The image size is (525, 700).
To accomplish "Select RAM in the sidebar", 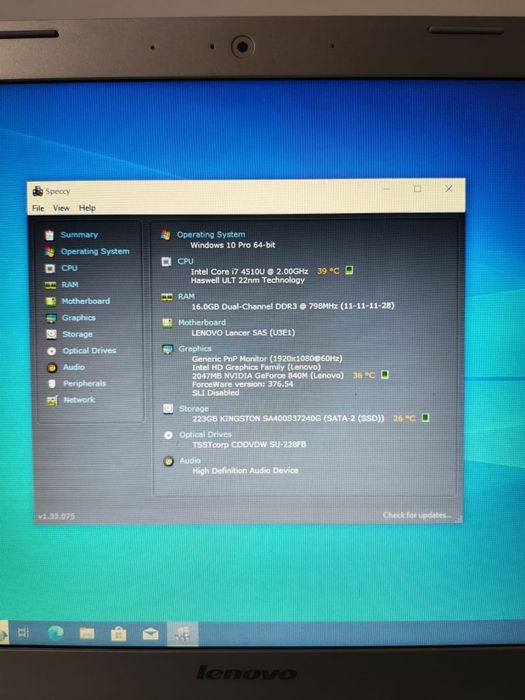I will pyautogui.click(x=70, y=284).
